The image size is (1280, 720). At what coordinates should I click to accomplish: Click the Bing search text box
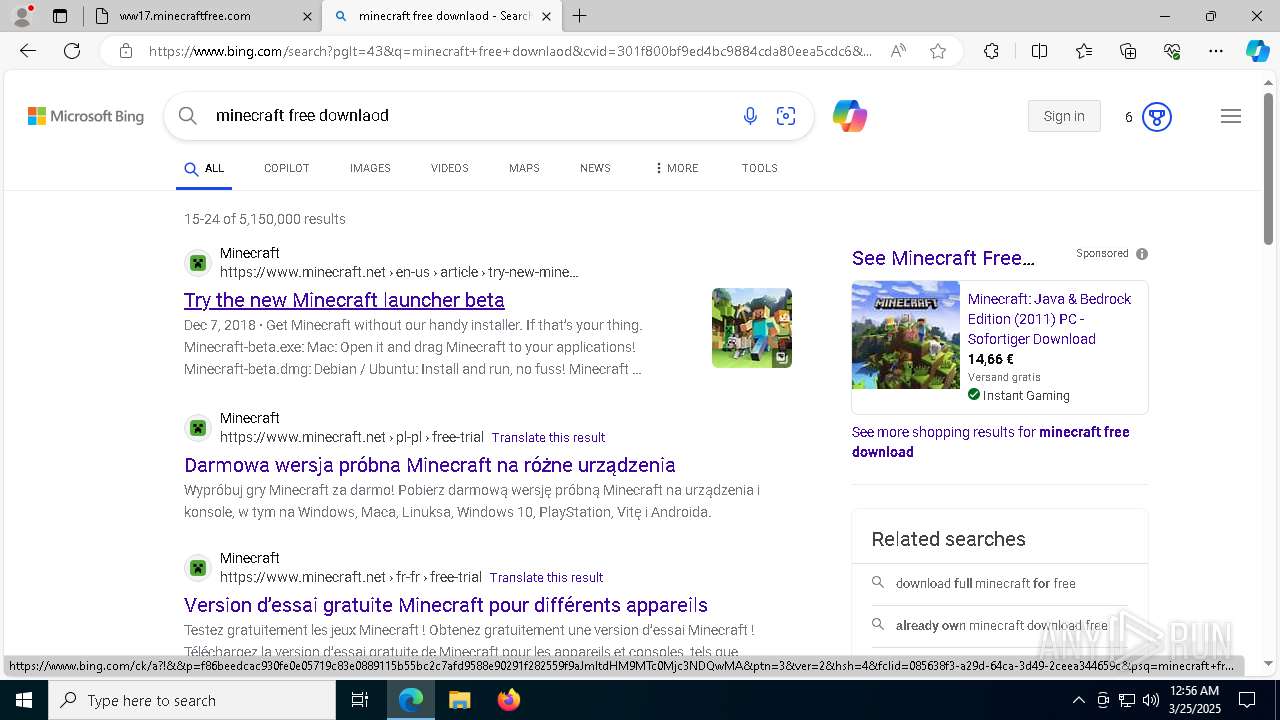coord(470,116)
